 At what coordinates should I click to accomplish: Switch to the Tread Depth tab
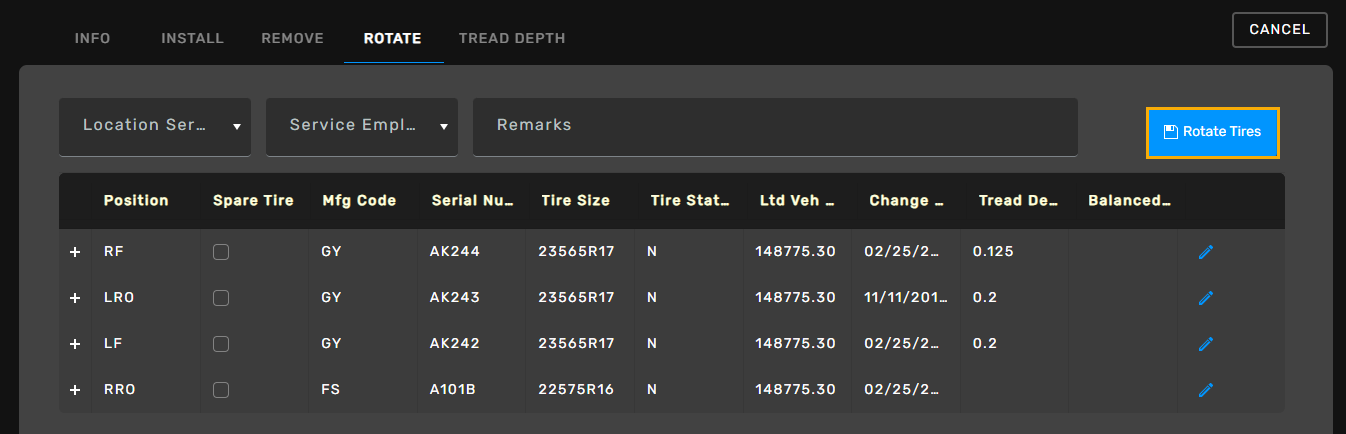[x=512, y=39]
